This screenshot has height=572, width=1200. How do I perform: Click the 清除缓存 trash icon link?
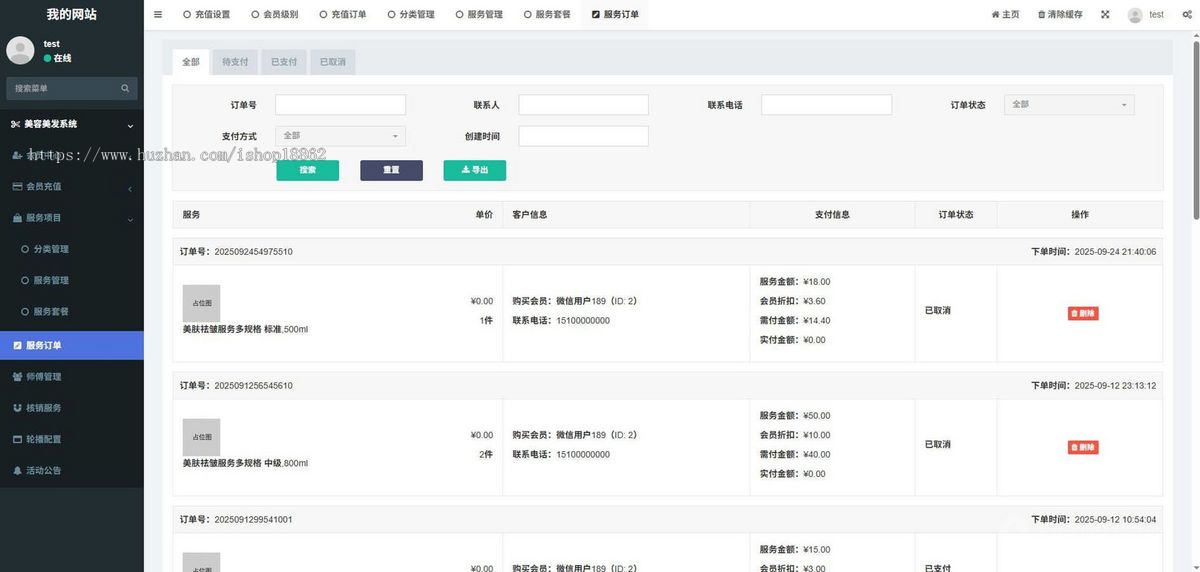(1060, 15)
